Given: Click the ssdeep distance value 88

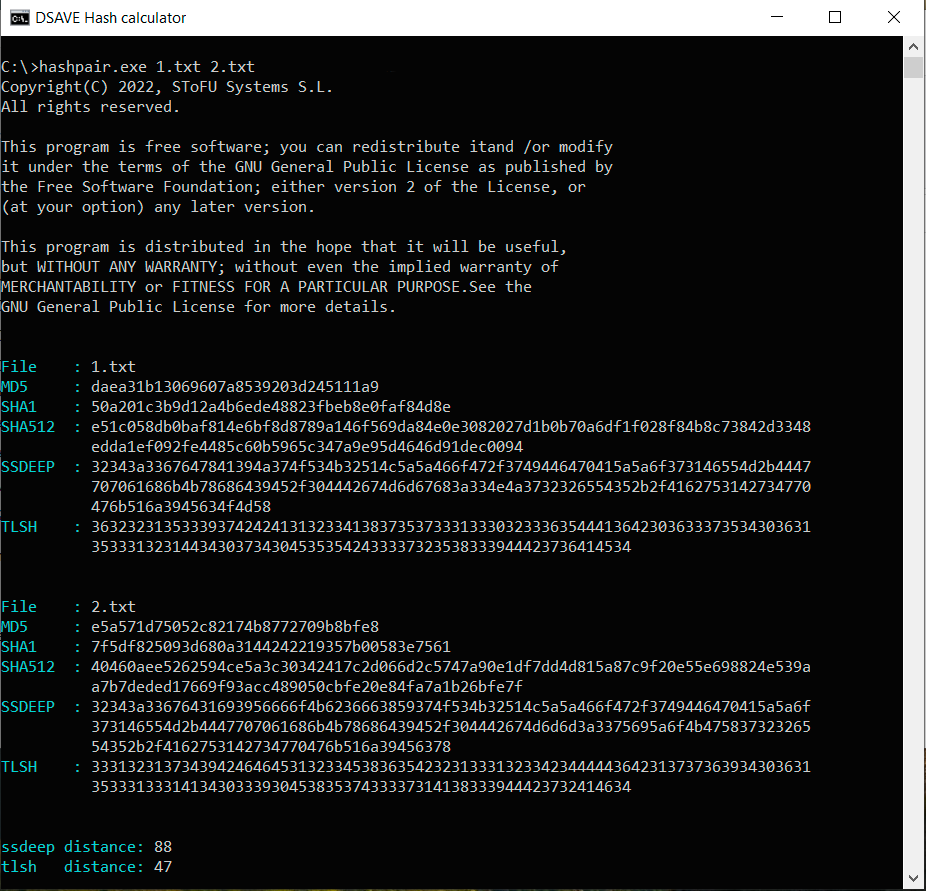Looking at the screenshot, I should (x=163, y=847).
